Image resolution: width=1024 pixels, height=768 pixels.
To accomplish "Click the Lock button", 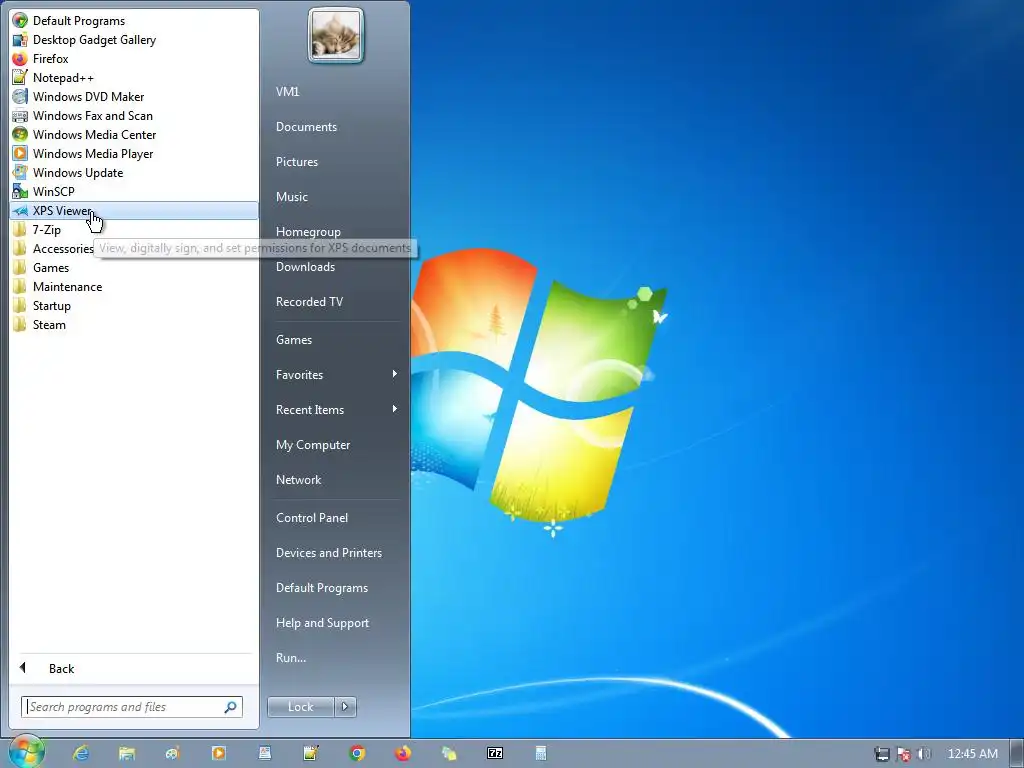I will [300, 707].
